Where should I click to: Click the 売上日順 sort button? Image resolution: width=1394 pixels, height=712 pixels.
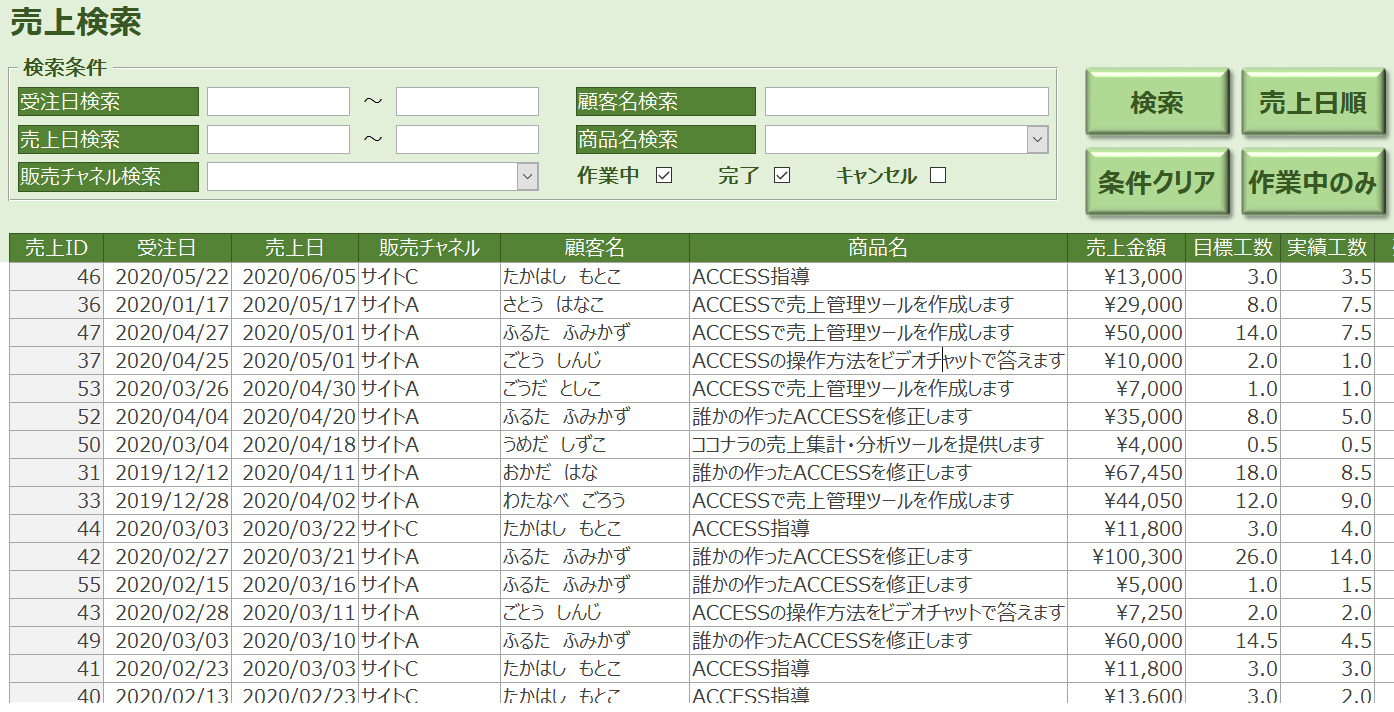(x=1313, y=101)
